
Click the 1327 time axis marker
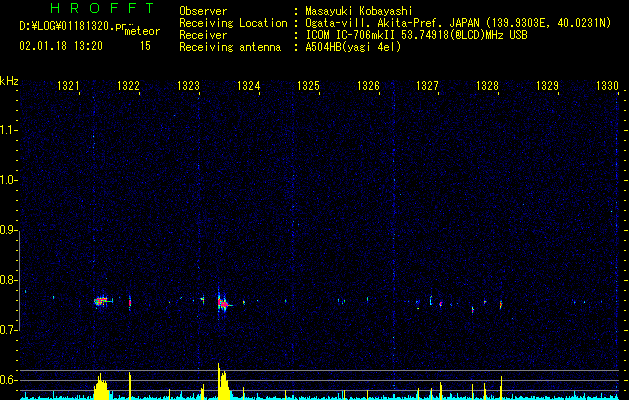pos(428,85)
